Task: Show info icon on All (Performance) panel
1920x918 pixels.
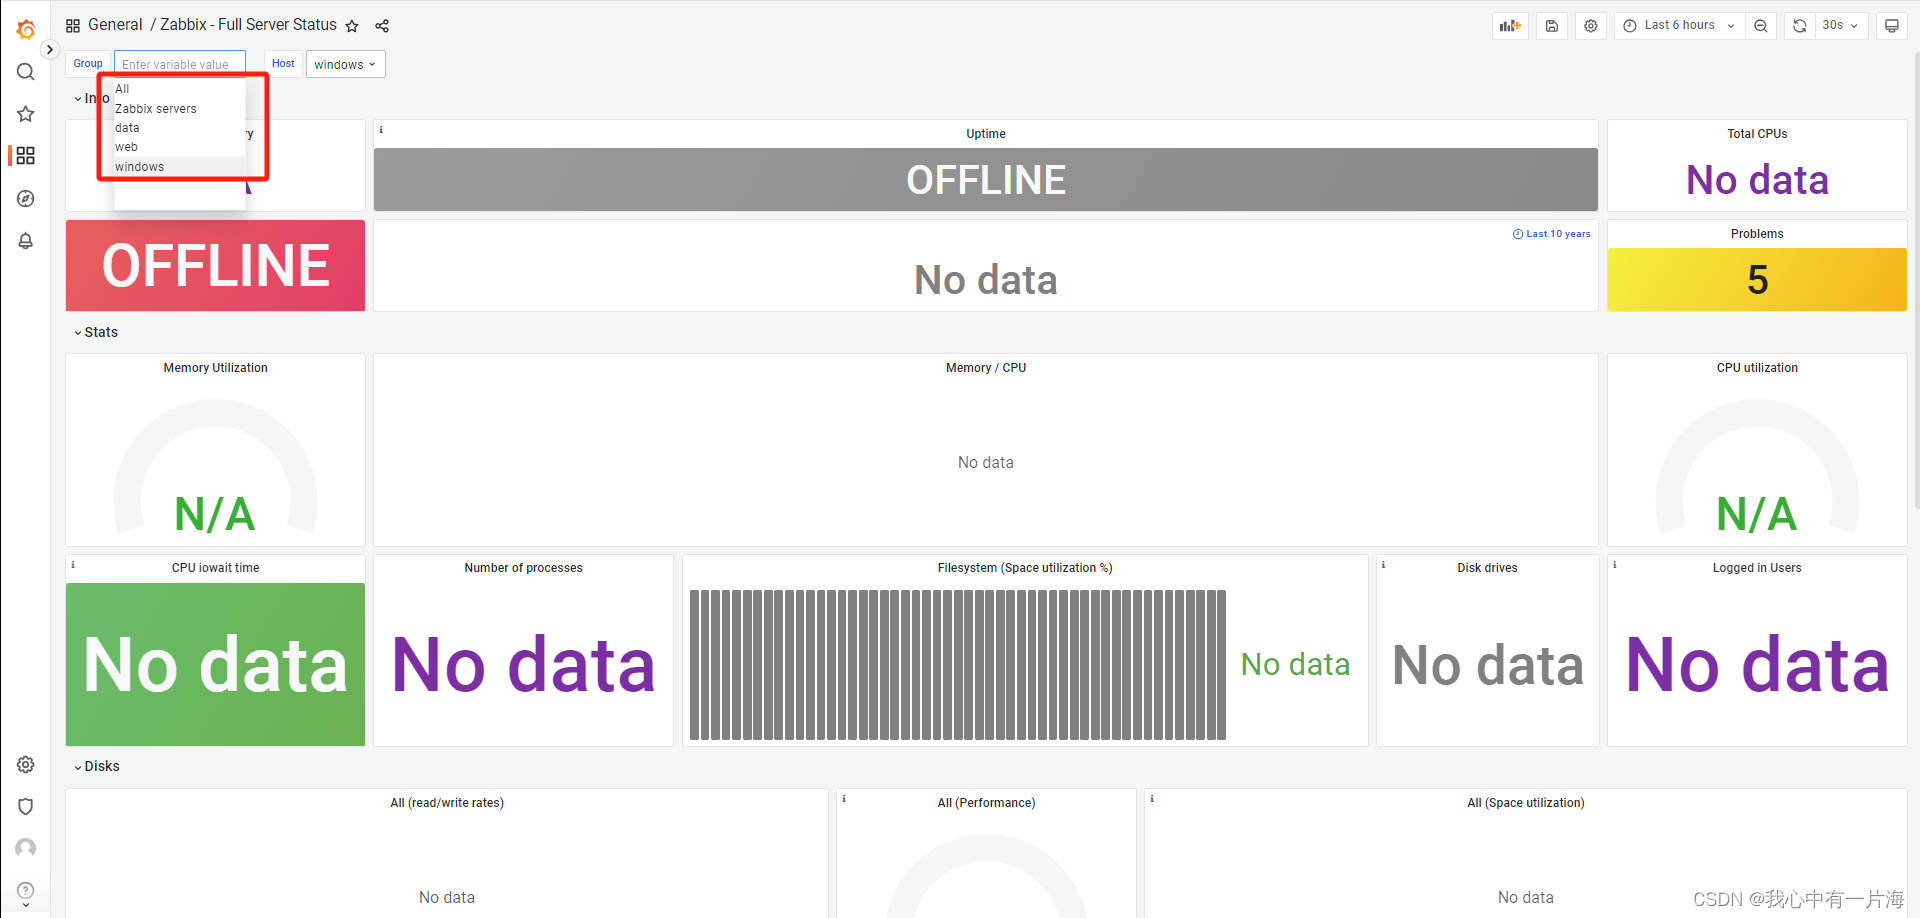Action: 844,798
